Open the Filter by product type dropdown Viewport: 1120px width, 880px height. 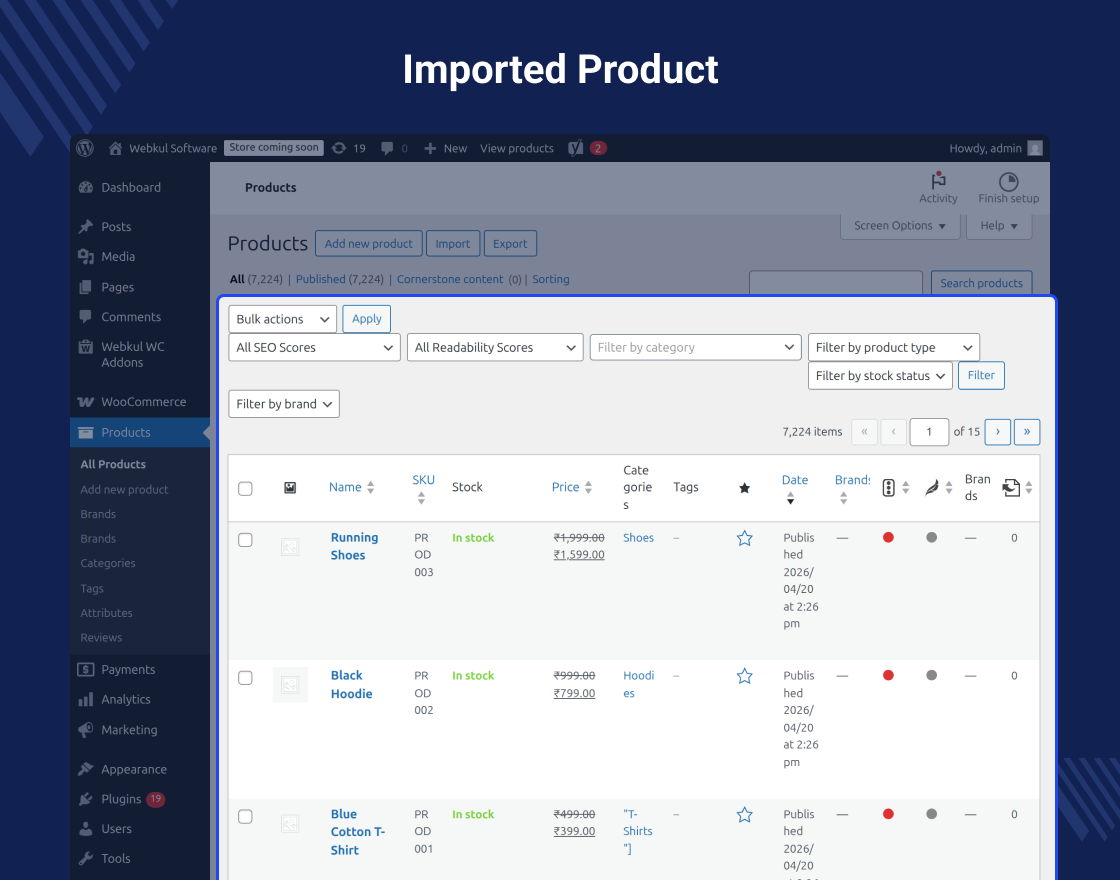pyautogui.click(x=894, y=348)
